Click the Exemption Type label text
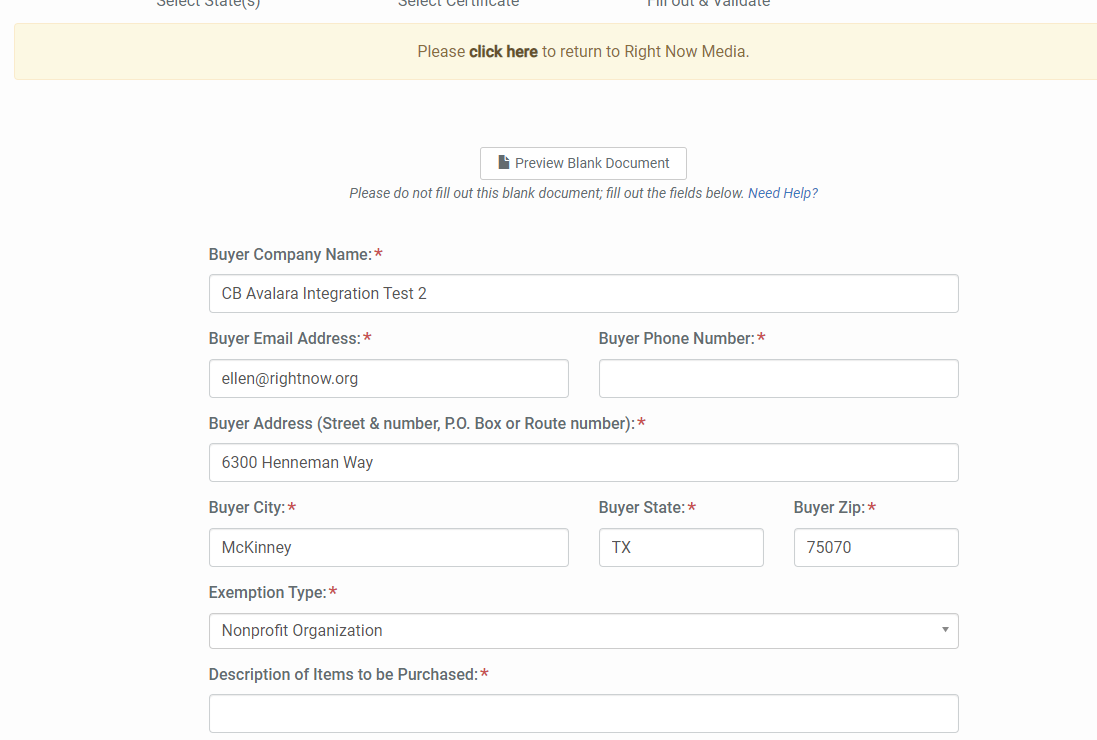This screenshot has height=740, width=1097. click(x=267, y=593)
